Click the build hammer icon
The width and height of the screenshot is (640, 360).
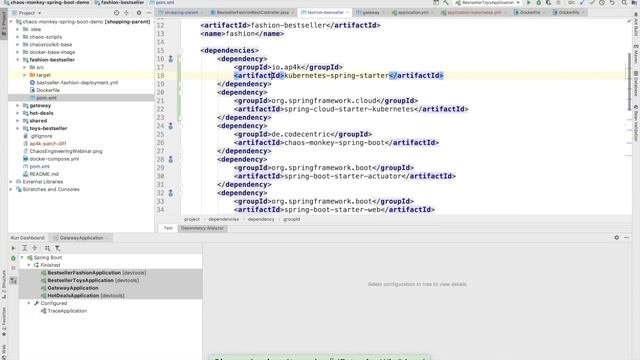click(x=446, y=2)
